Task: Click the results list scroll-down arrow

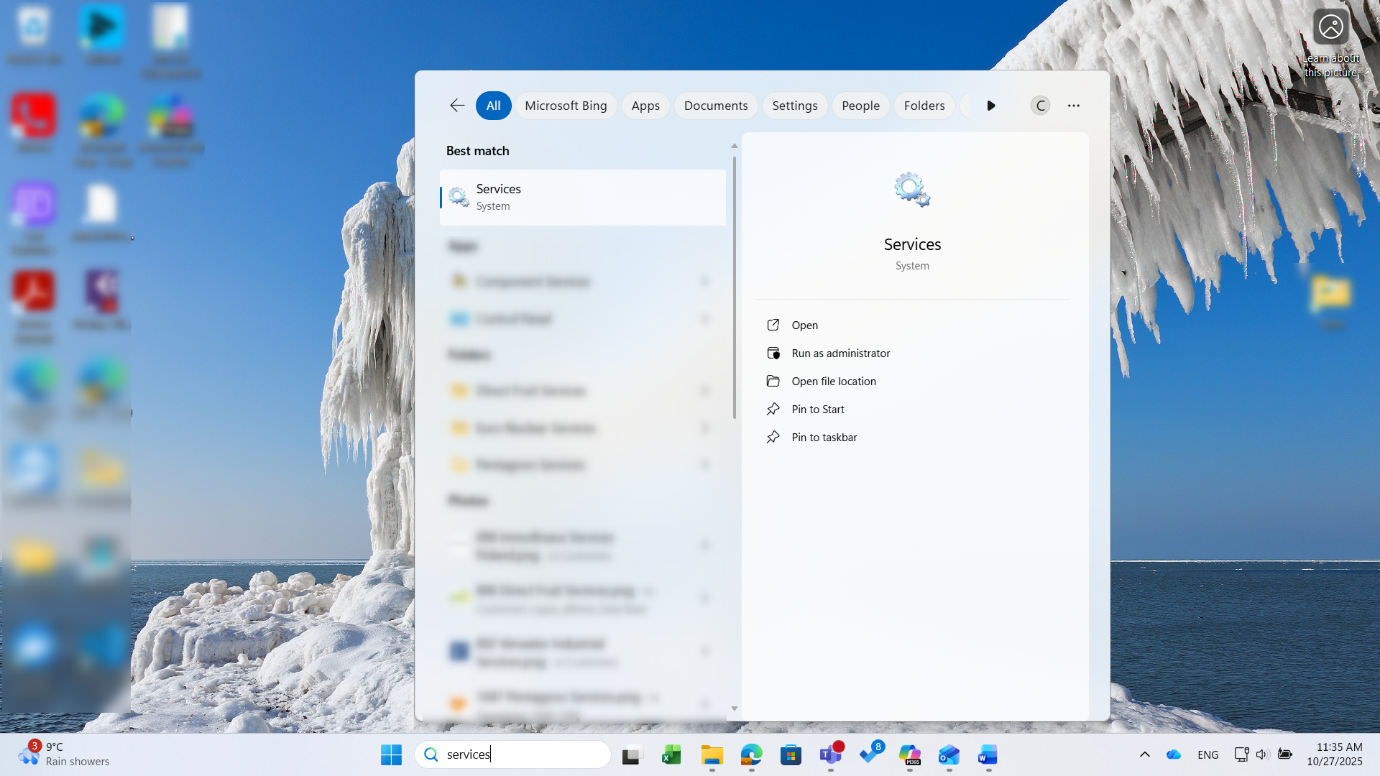Action: 734,709
